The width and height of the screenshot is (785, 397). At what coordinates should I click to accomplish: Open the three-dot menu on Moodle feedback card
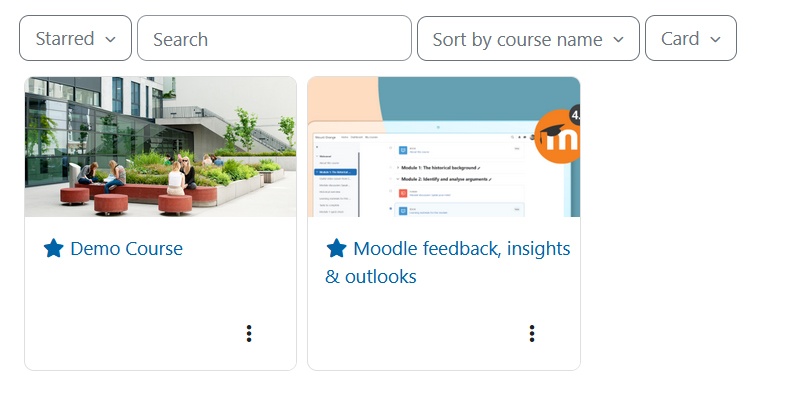click(532, 333)
